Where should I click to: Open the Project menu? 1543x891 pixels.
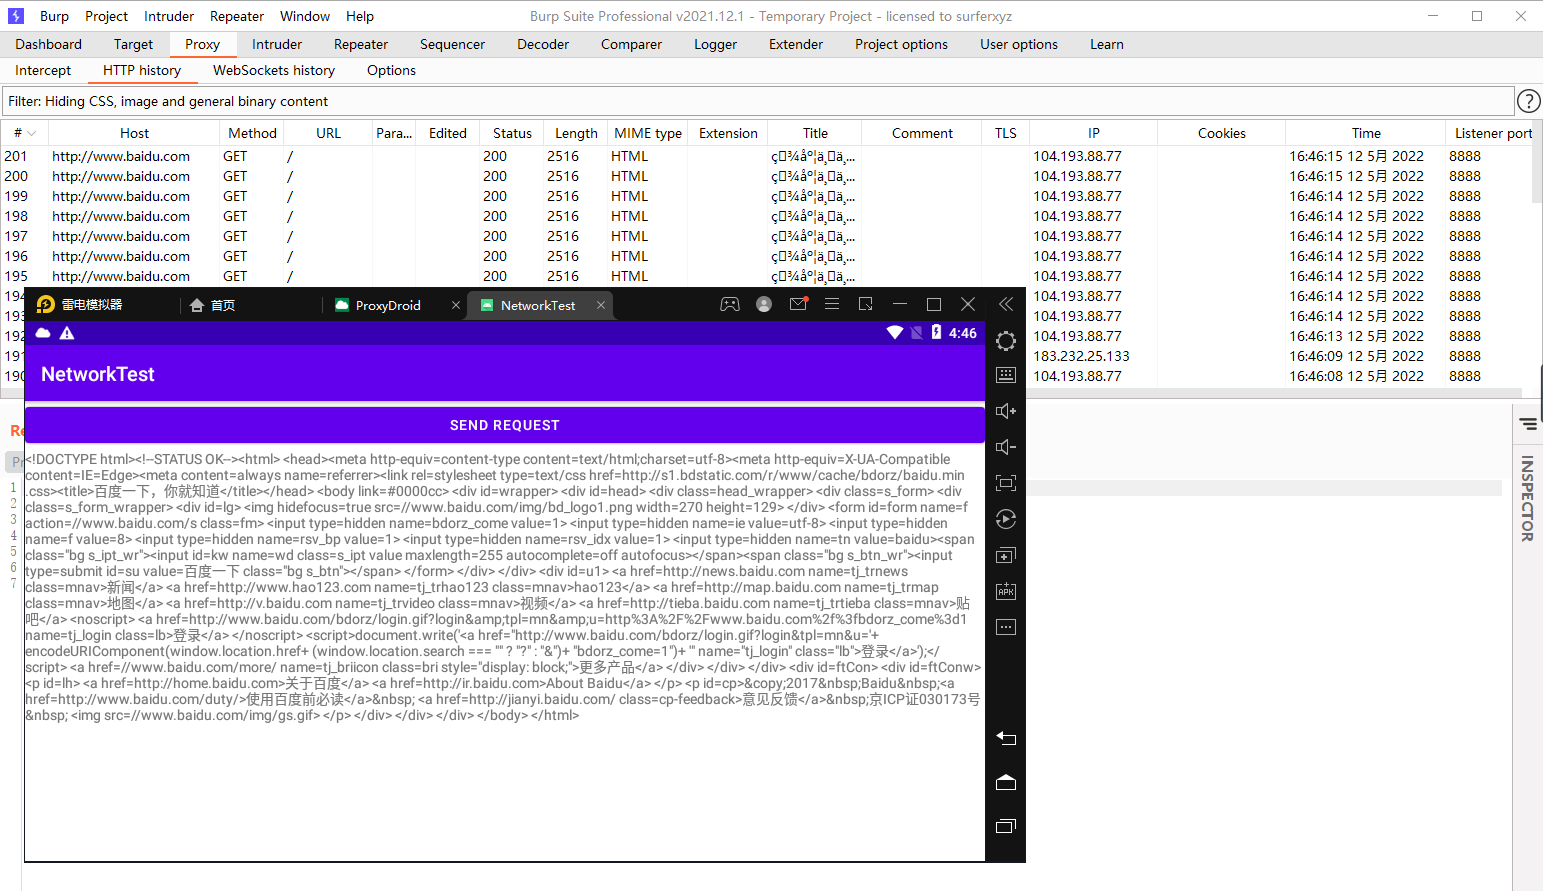coord(106,16)
